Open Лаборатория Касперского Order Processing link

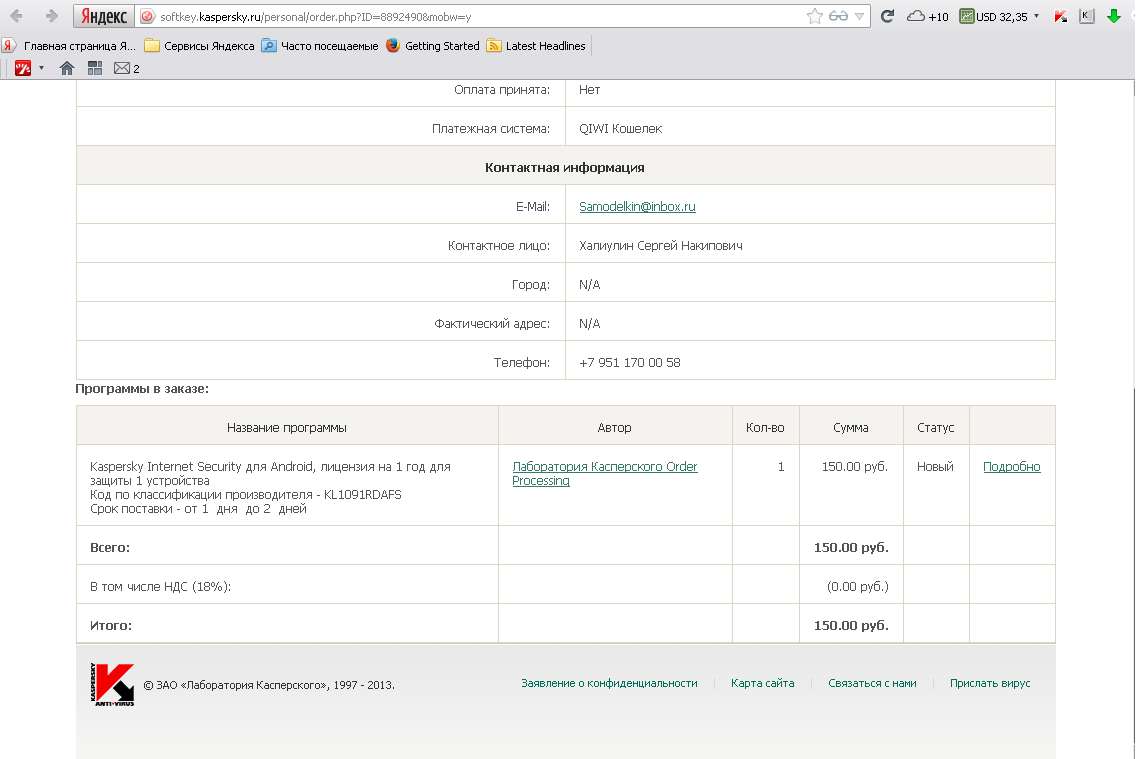pyautogui.click(x=604, y=474)
